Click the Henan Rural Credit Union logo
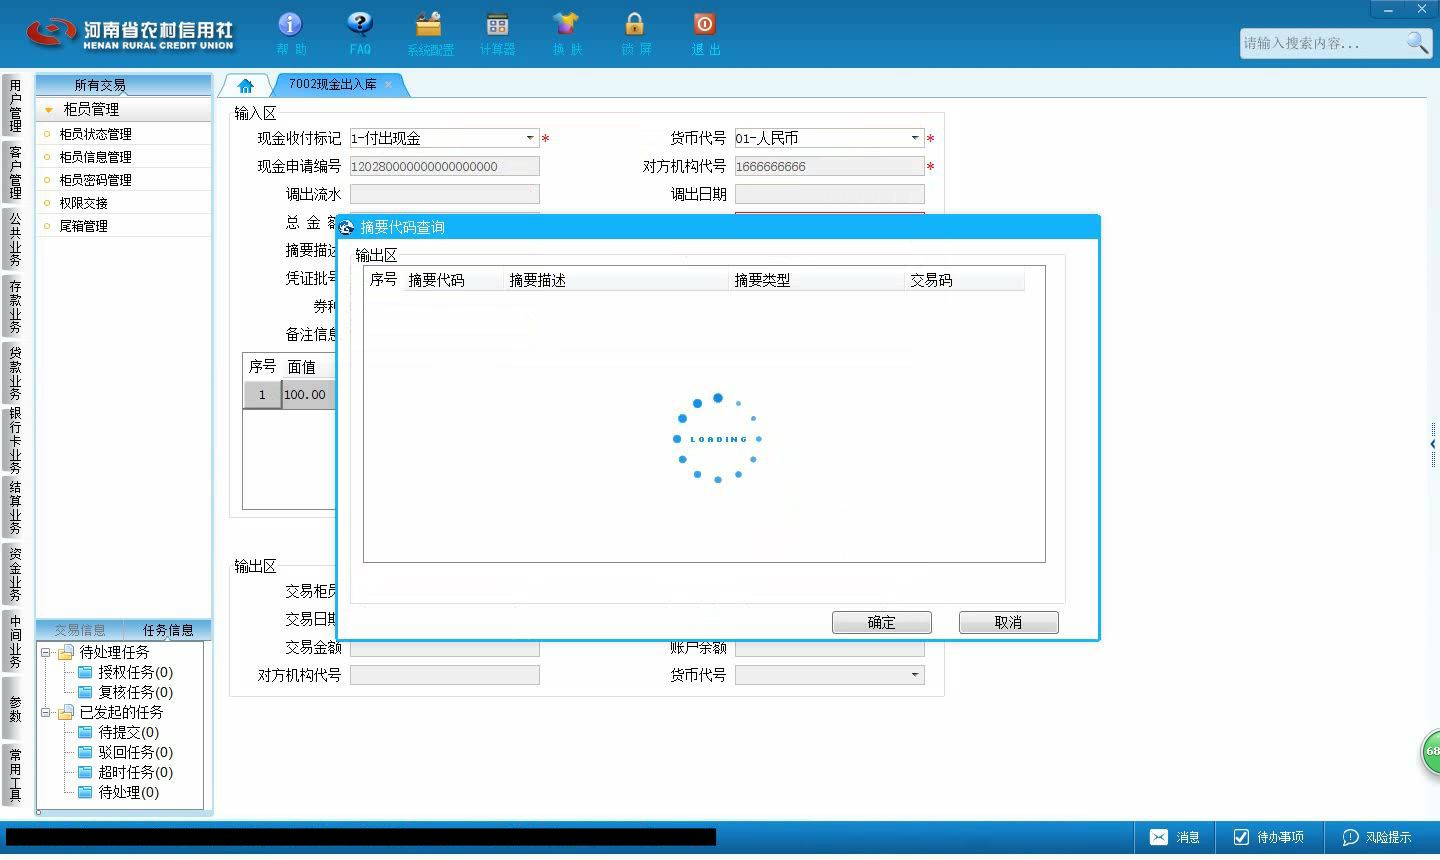Screen dimensions: 1440x860 [x=130, y=33]
